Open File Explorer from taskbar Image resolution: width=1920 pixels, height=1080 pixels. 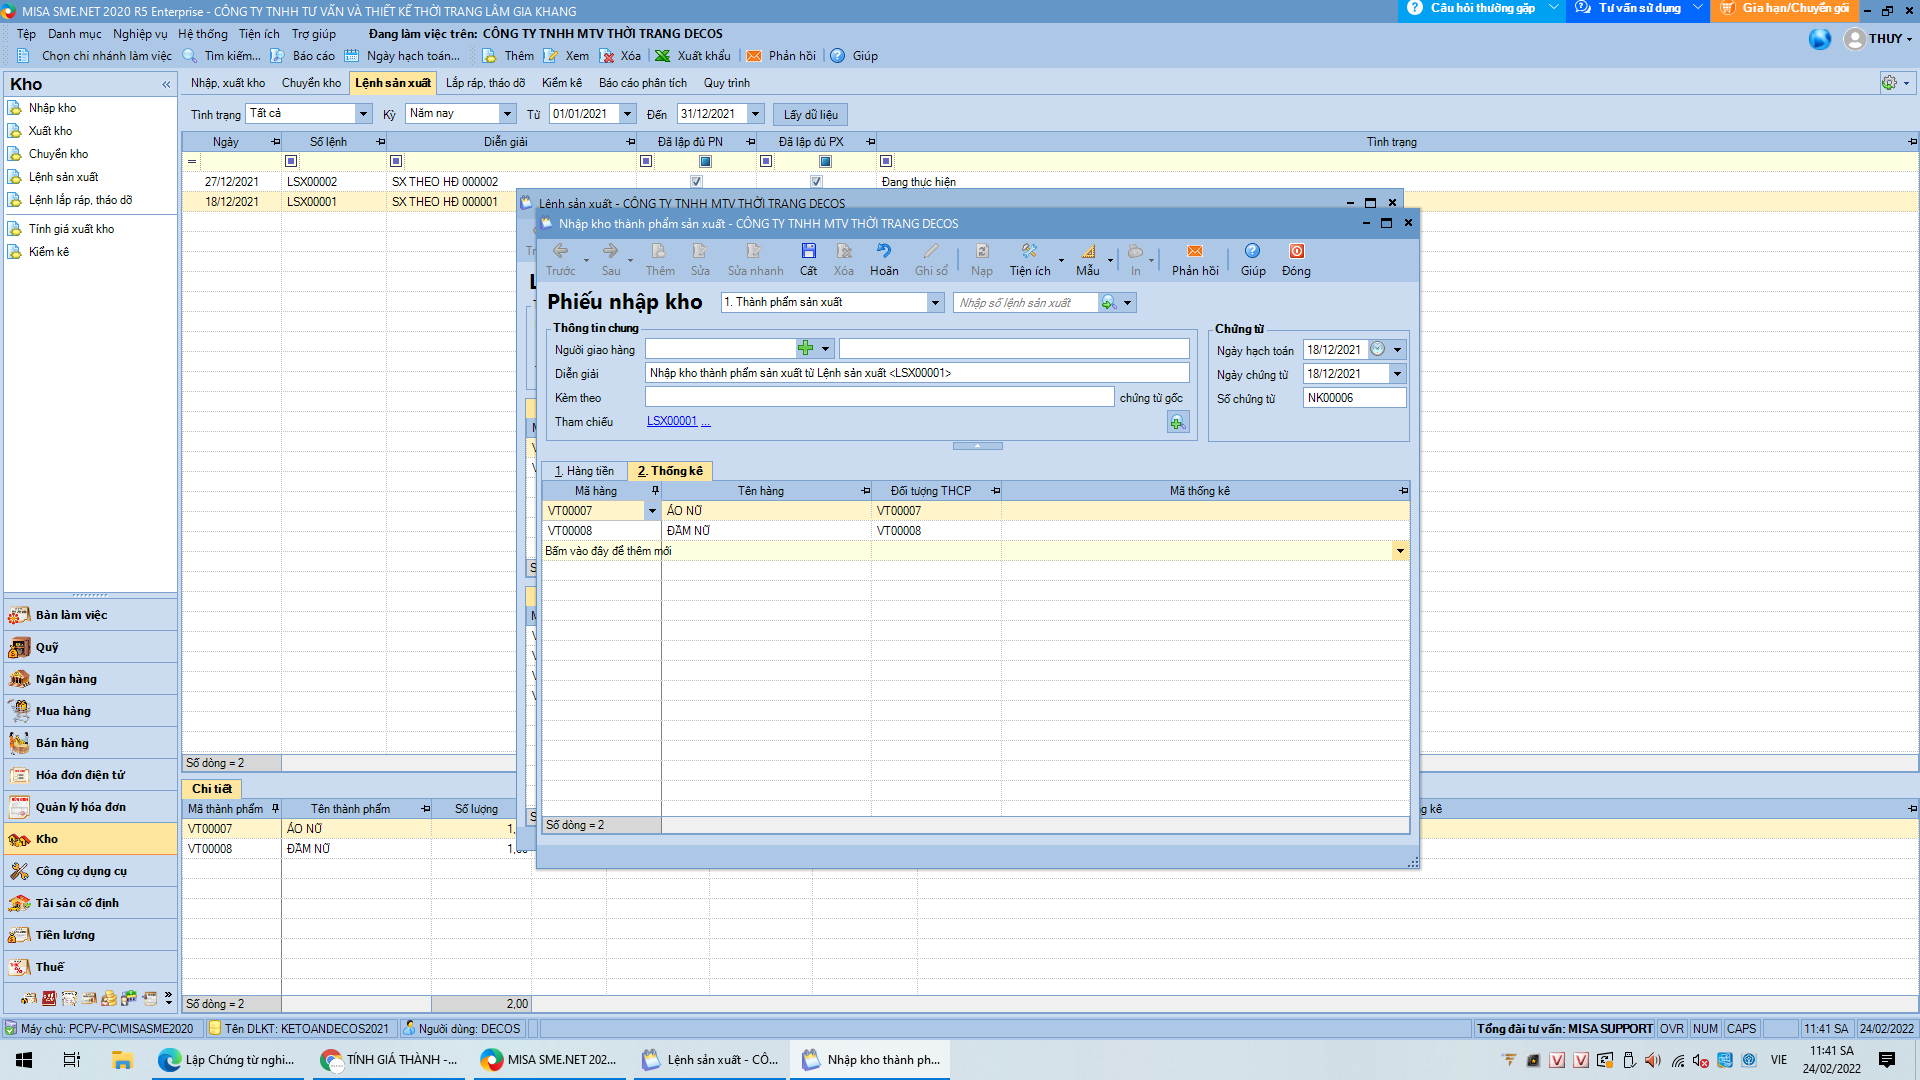click(x=122, y=1060)
